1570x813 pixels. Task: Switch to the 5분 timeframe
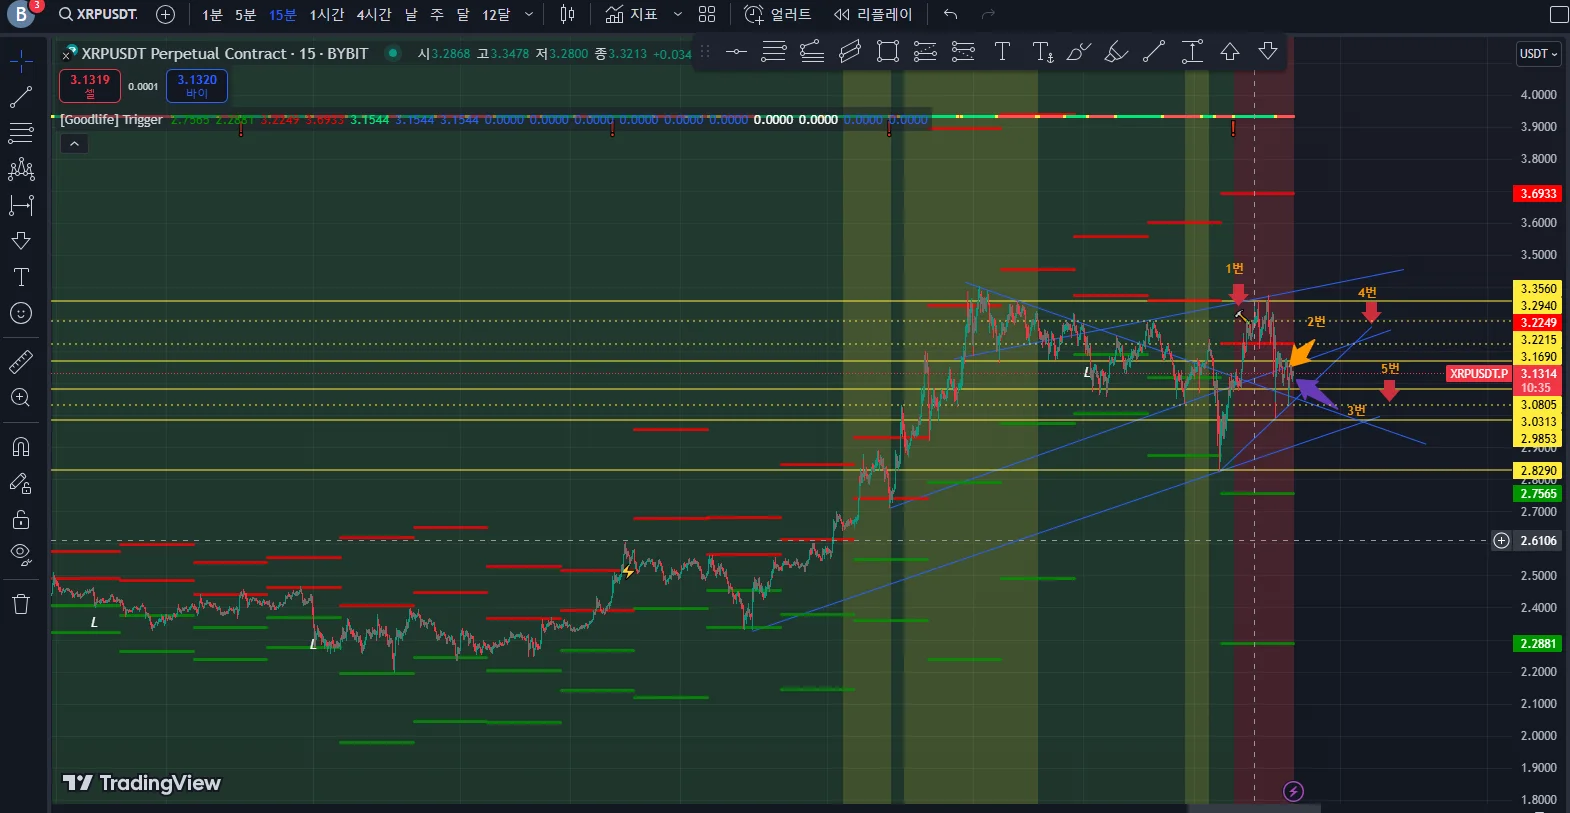(x=246, y=14)
